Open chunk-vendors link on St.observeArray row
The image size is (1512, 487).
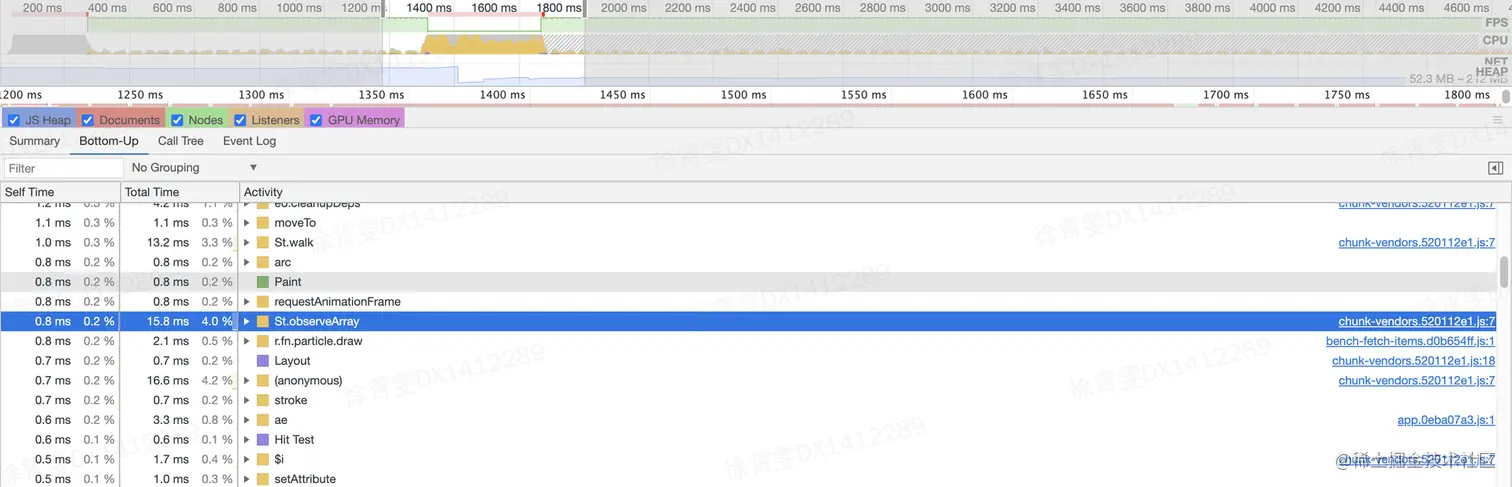click(x=1417, y=322)
